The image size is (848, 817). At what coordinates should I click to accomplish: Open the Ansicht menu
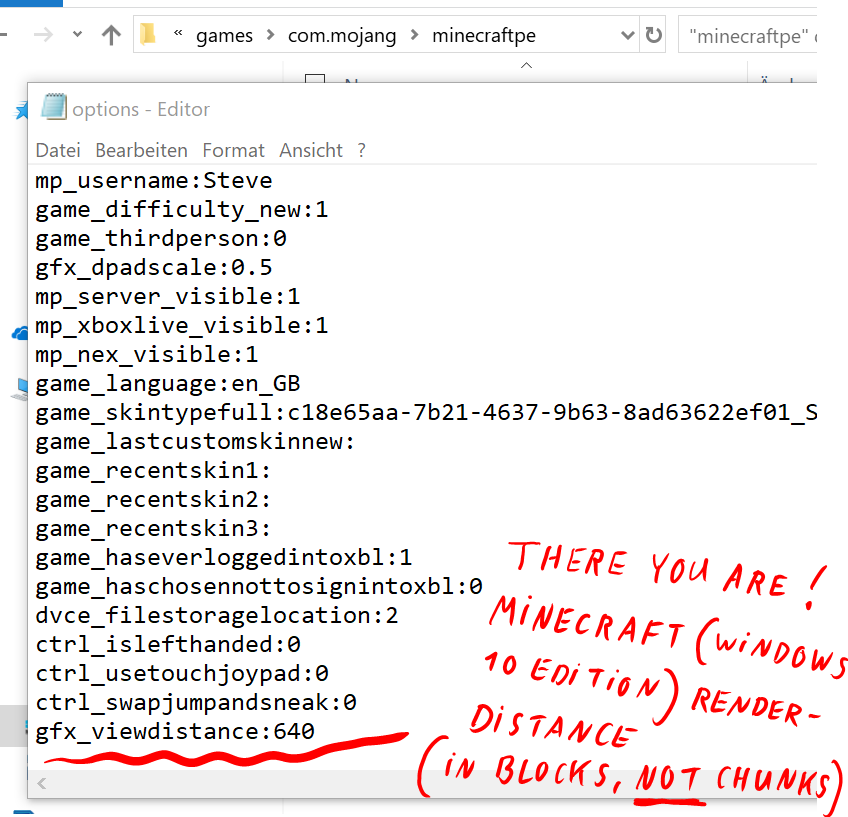(x=311, y=150)
